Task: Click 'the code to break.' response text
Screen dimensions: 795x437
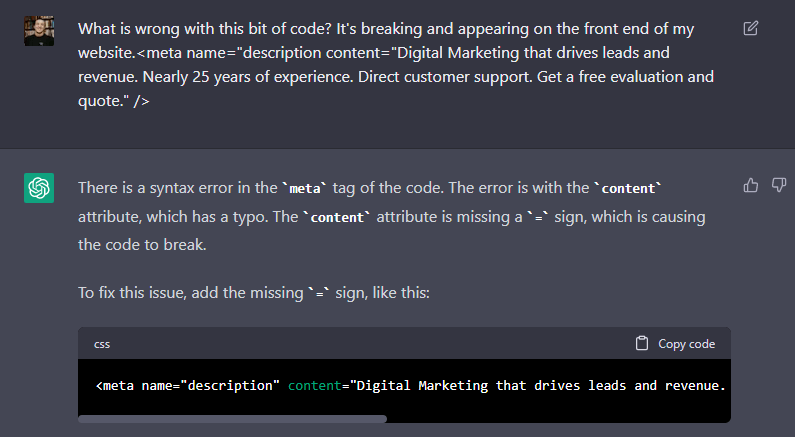Action: click(142, 245)
